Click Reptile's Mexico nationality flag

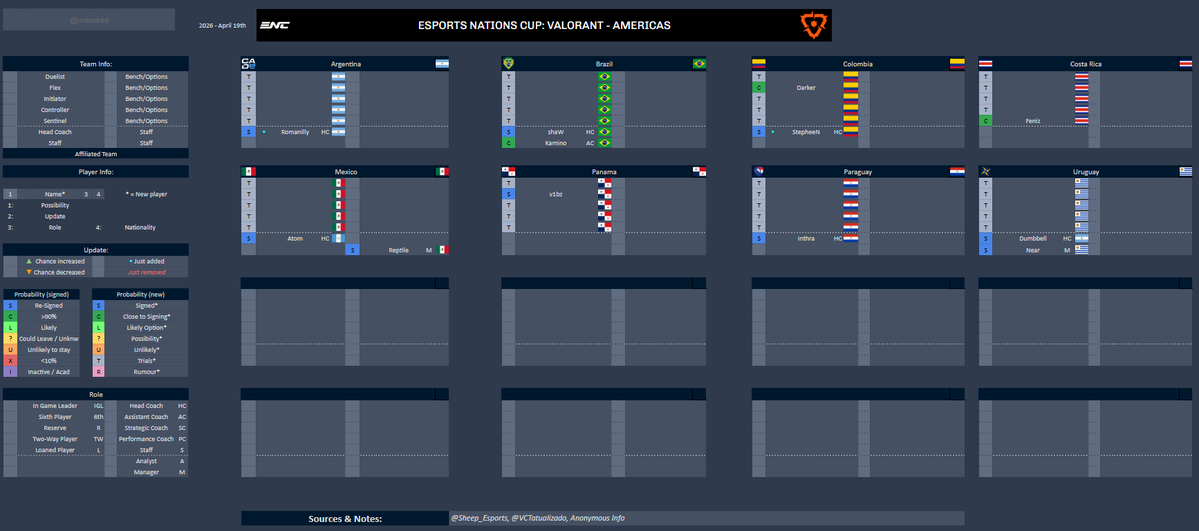pyautogui.click(x=442, y=250)
